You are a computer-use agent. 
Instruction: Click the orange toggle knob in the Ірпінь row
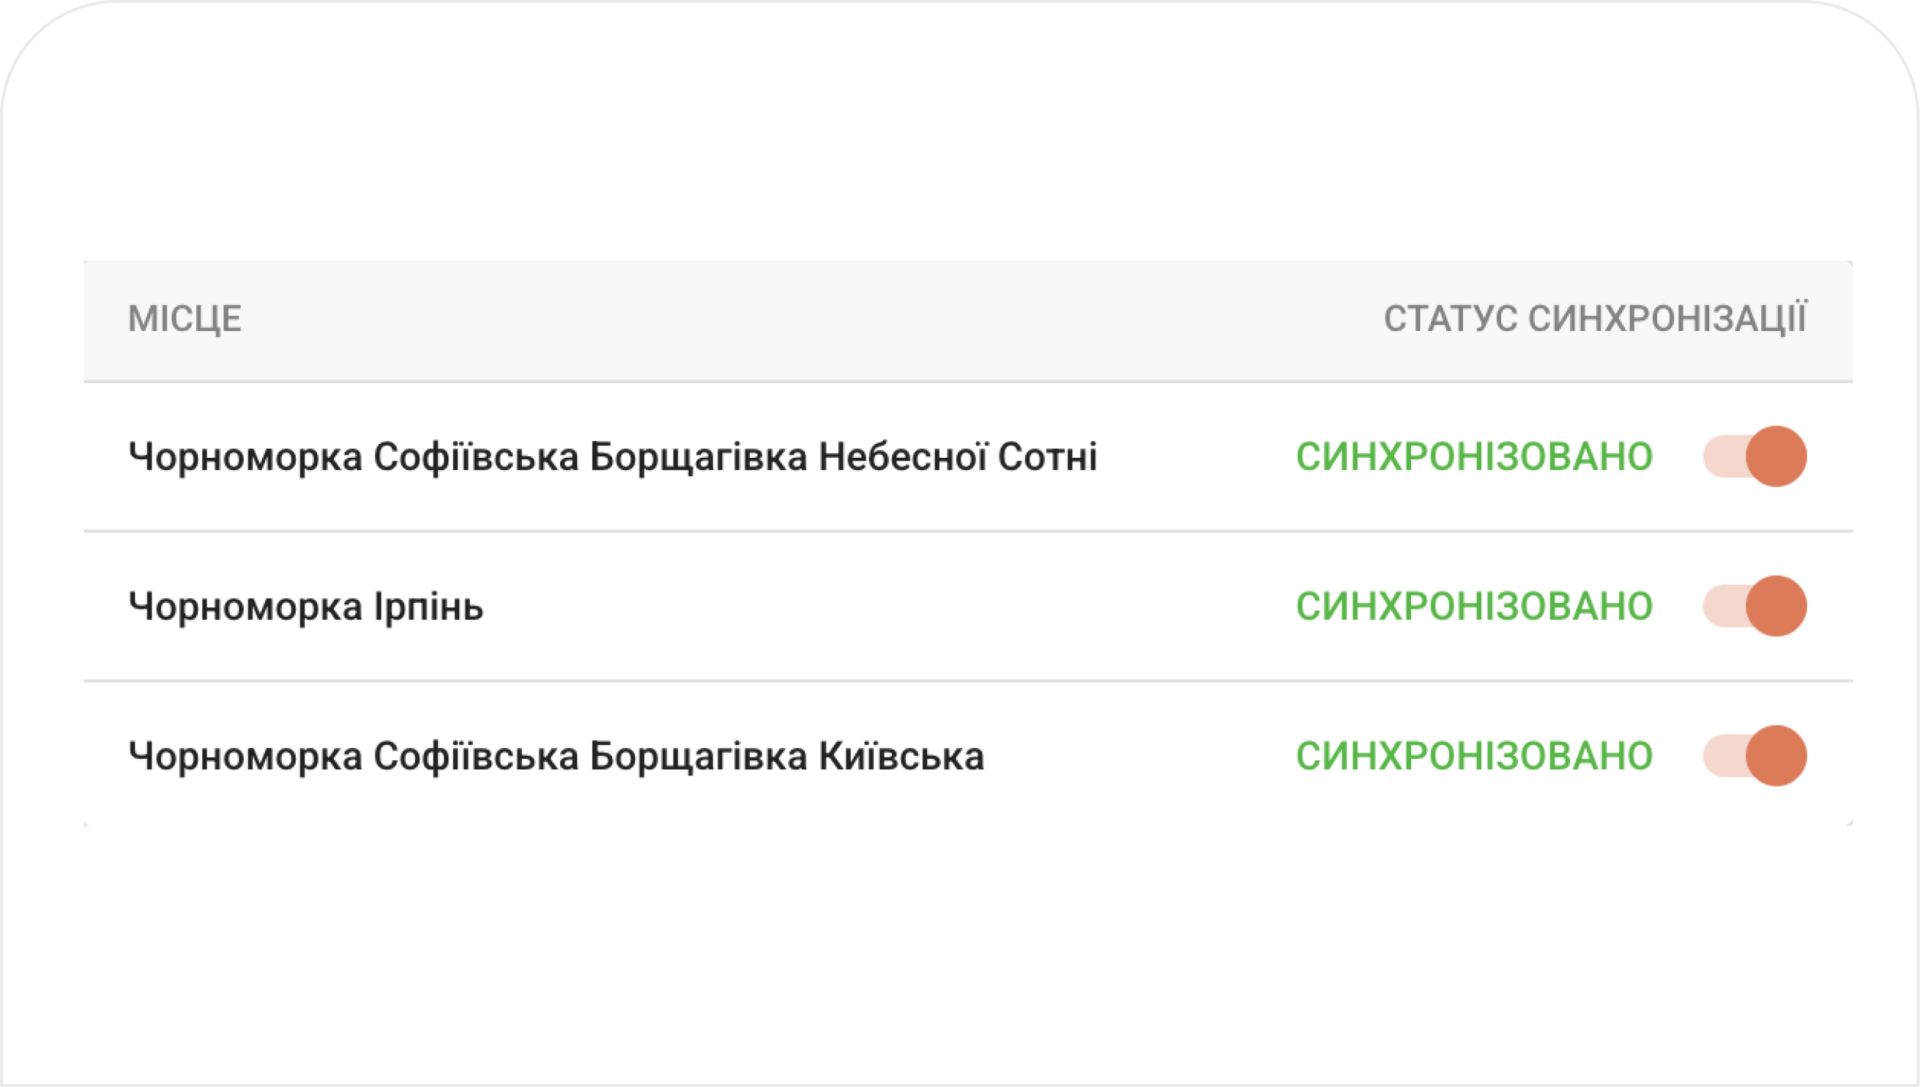pyautogui.click(x=1777, y=606)
